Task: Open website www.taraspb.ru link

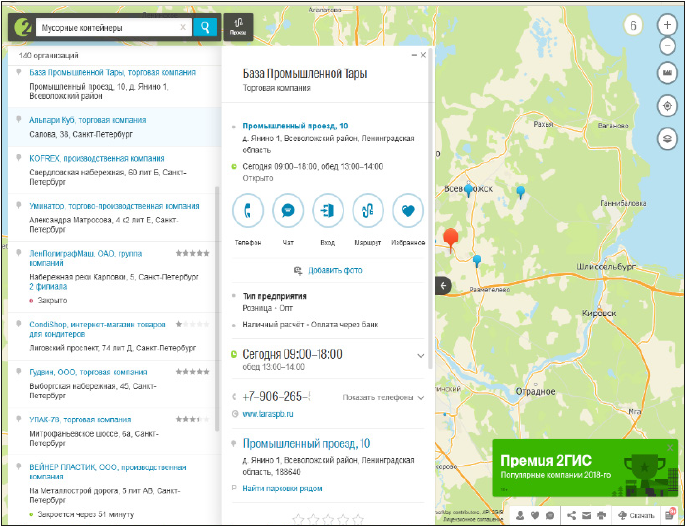Action: 268,414
